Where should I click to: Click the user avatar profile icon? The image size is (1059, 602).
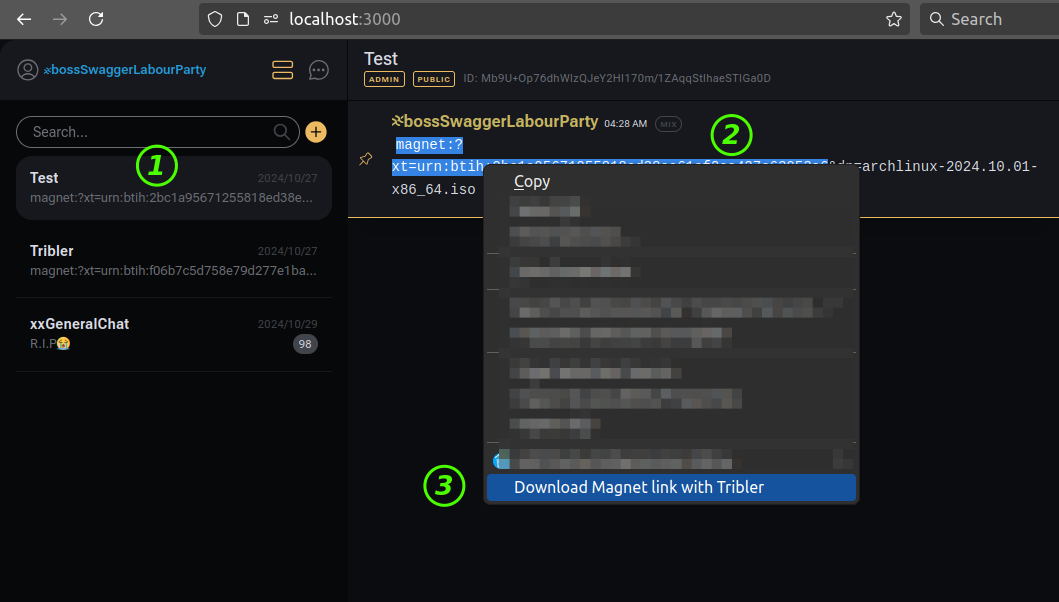click(27, 70)
